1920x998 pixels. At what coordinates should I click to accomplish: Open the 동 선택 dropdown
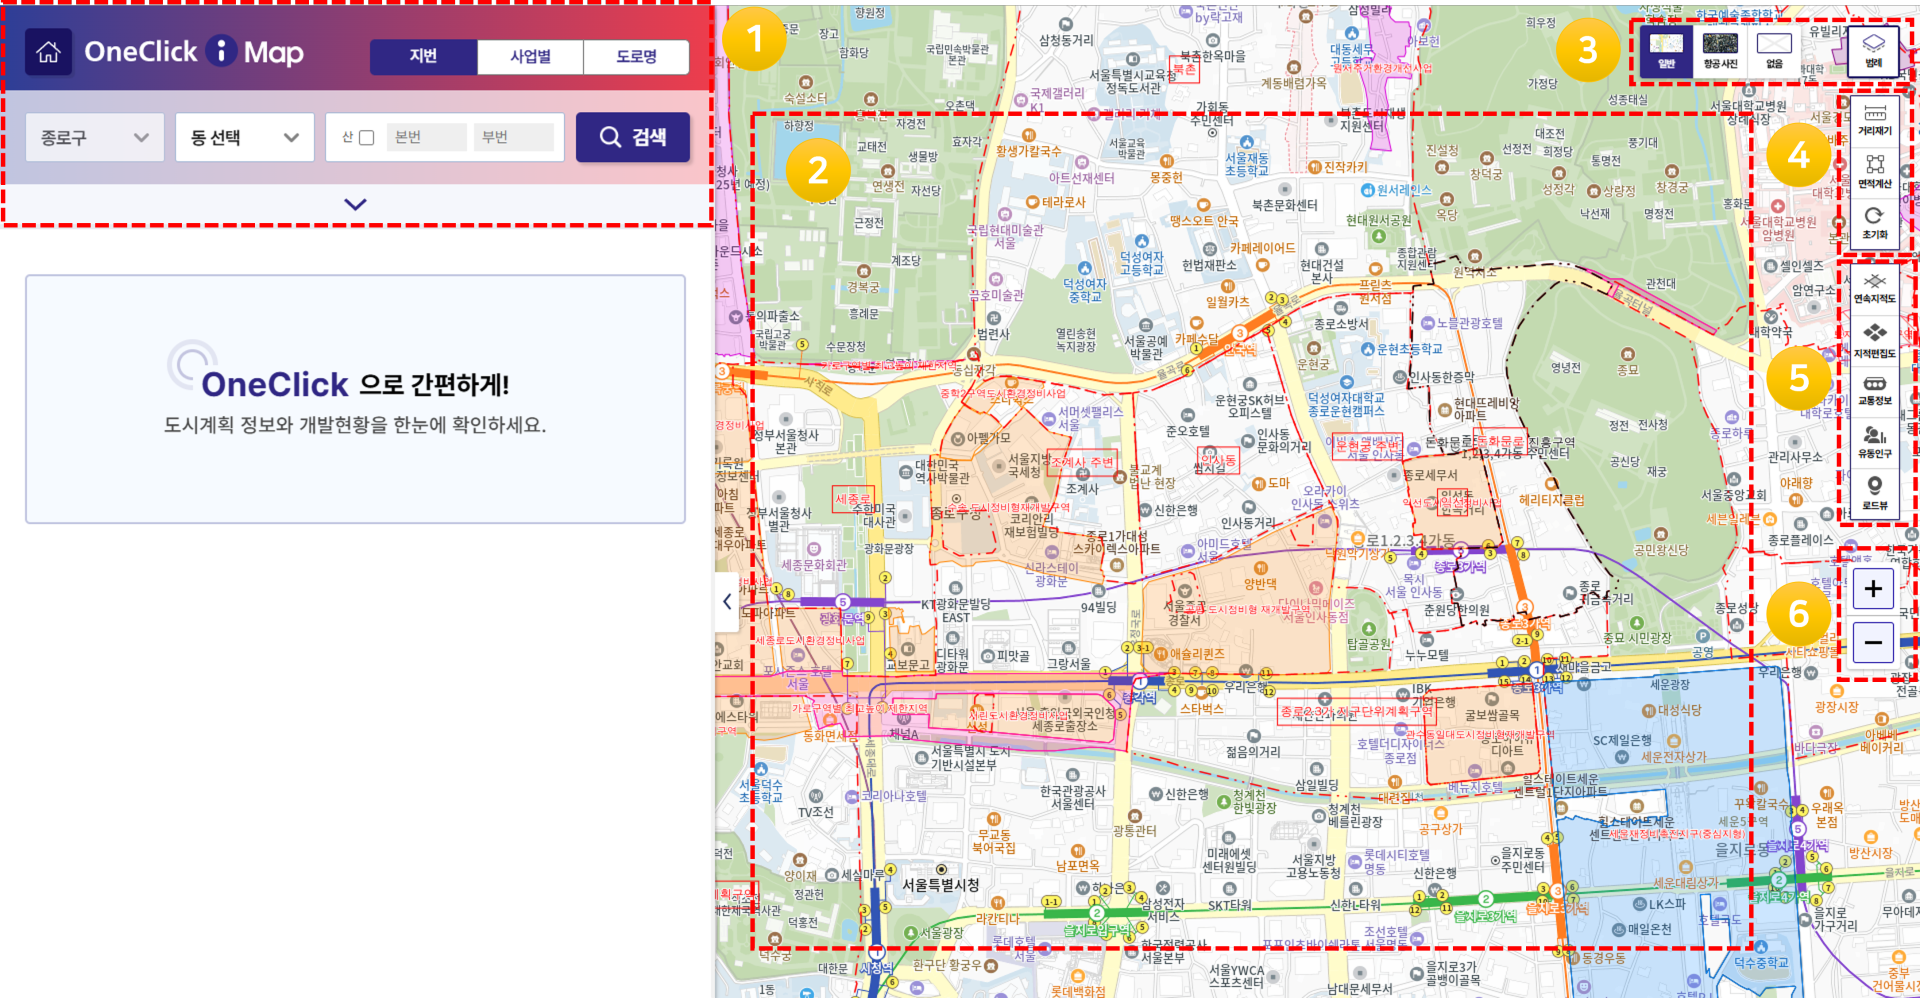245,137
